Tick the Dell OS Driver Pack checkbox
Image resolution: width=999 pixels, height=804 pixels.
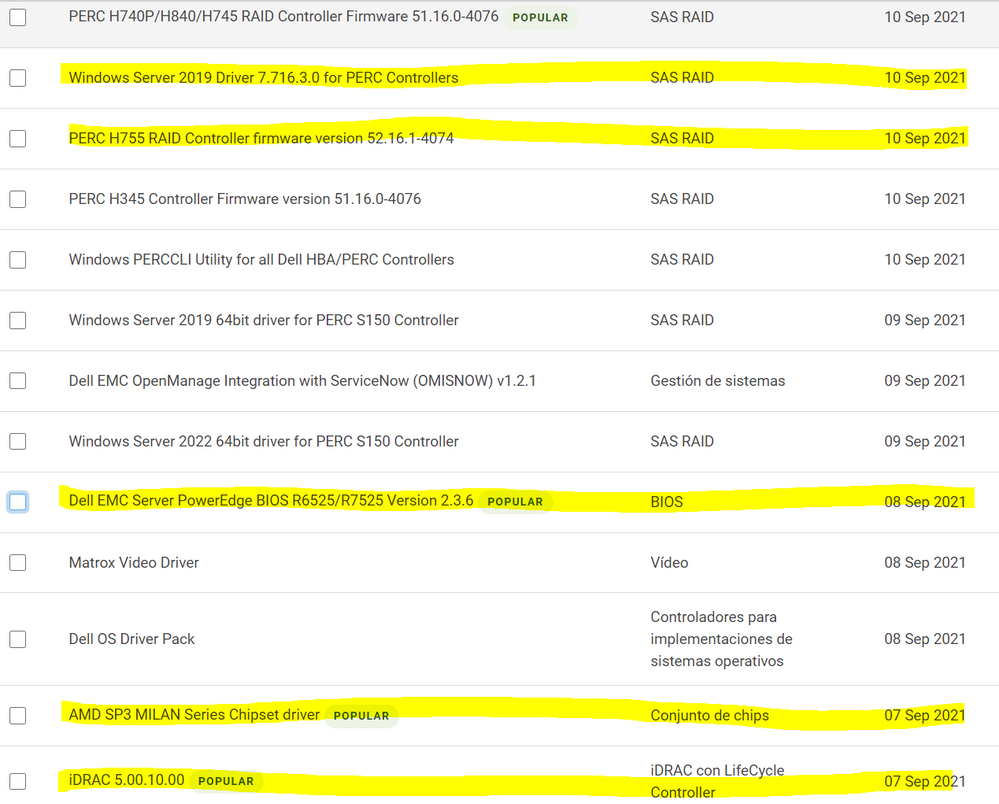click(18, 638)
